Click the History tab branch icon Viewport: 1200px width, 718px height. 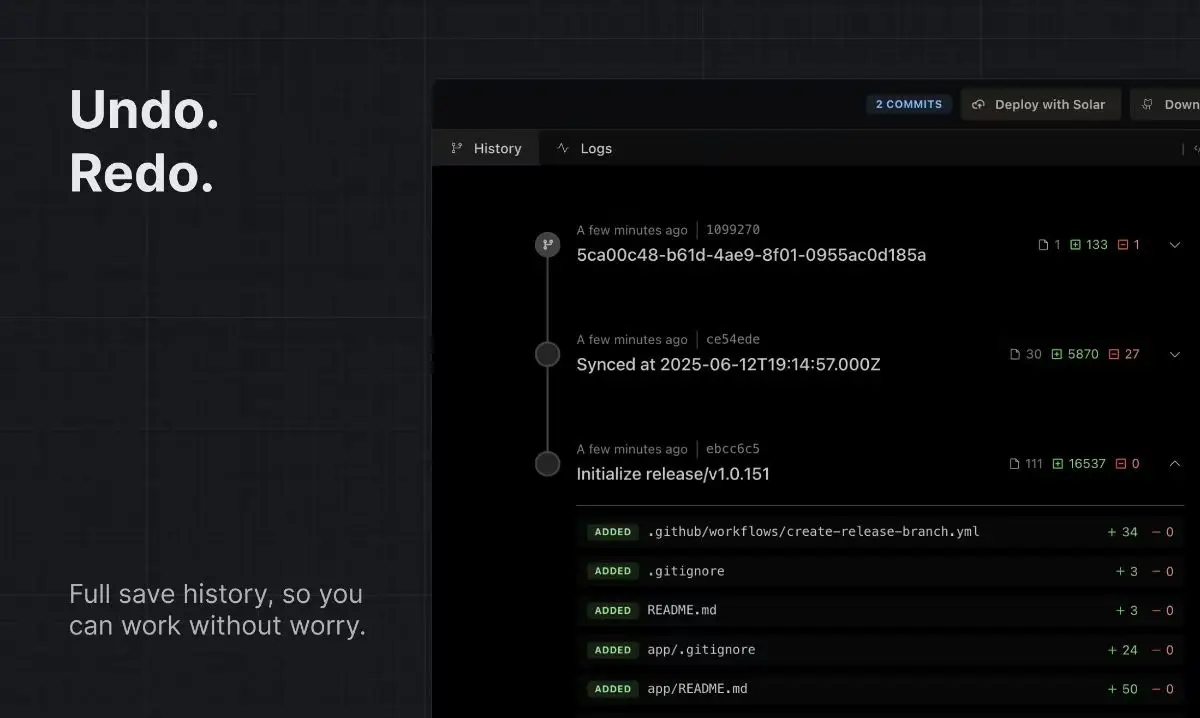pos(457,148)
